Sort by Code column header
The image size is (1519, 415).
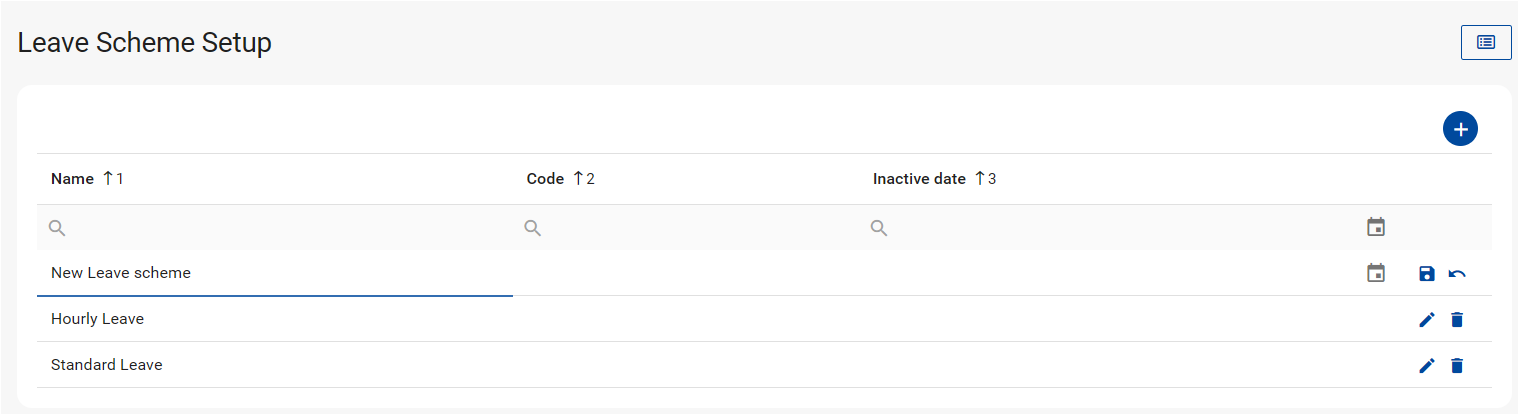coord(545,179)
